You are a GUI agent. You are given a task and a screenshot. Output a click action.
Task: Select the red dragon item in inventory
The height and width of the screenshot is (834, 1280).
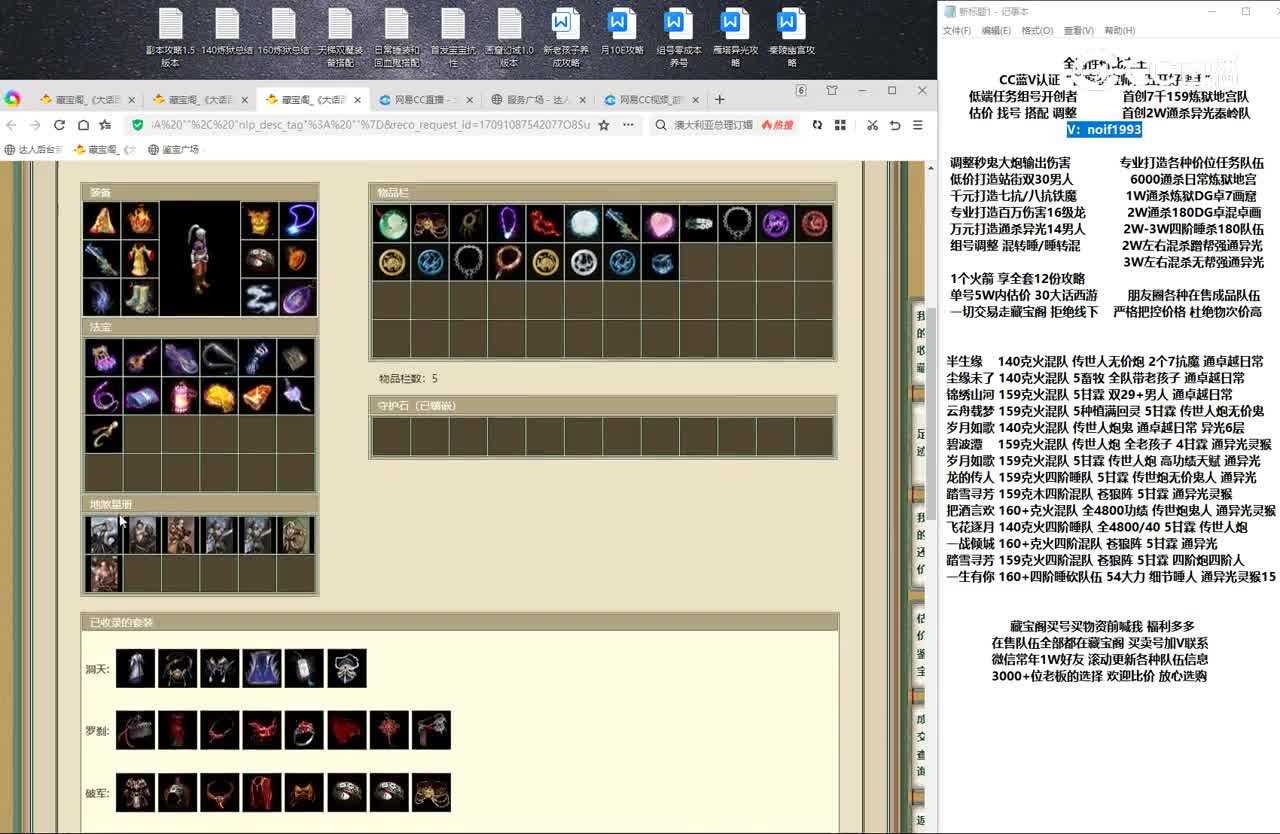tap(545, 224)
